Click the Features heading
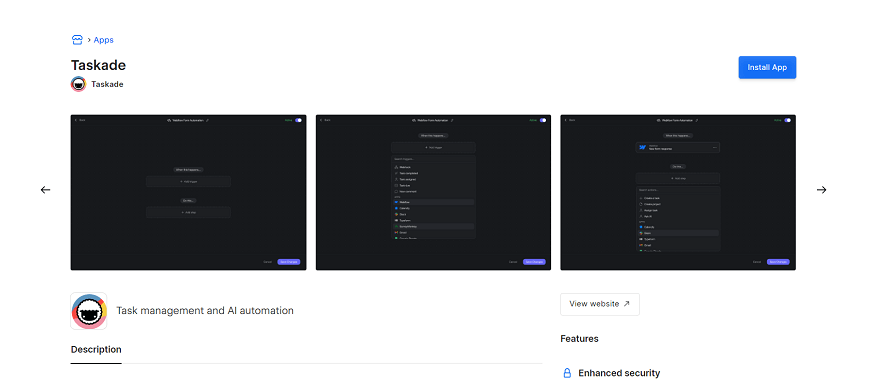The height and width of the screenshot is (384, 870). click(x=579, y=338)
